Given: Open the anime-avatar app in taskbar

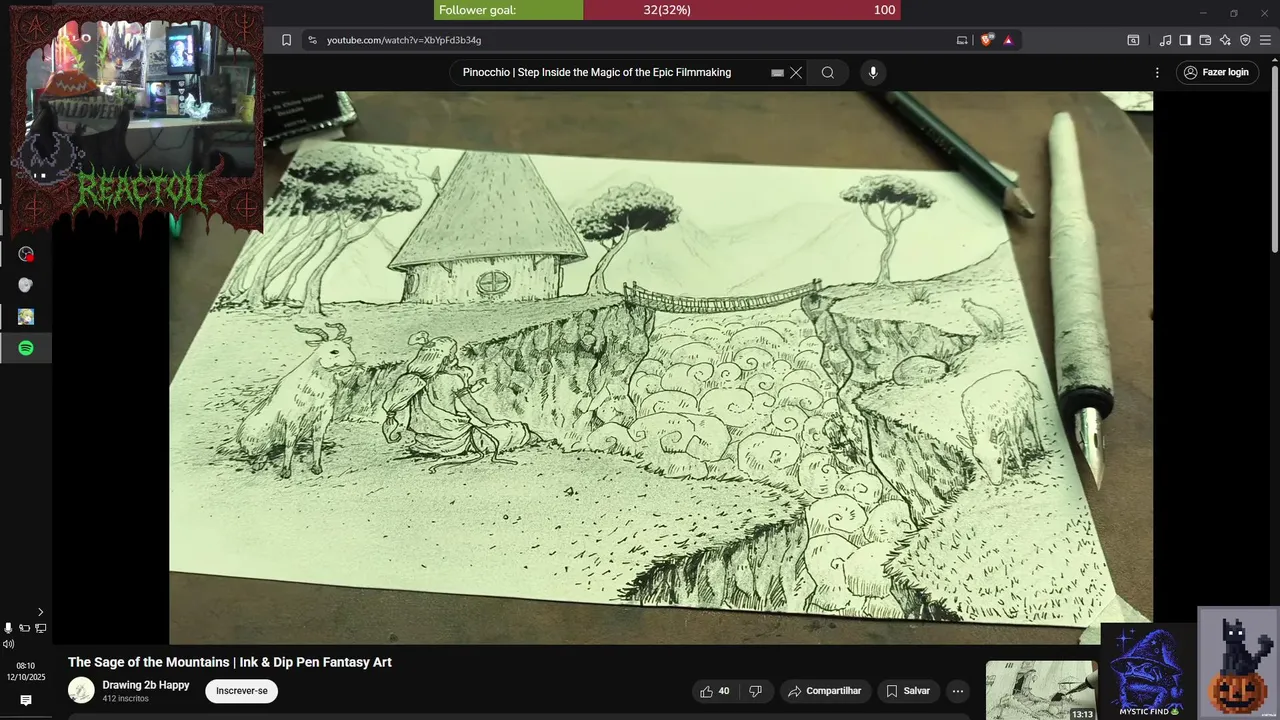Looking at the screenshot, I should (x=26, y=316).
